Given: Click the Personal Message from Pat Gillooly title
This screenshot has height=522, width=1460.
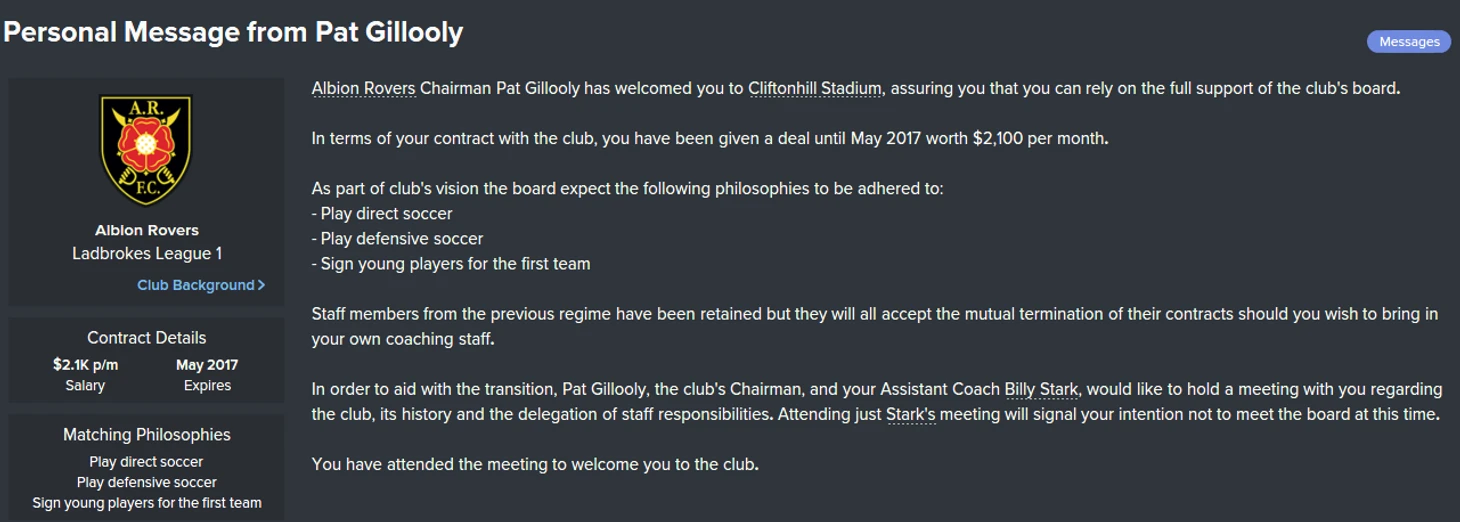Looking at the screenshot, I should pyautogui.click(x=233, y=33).
